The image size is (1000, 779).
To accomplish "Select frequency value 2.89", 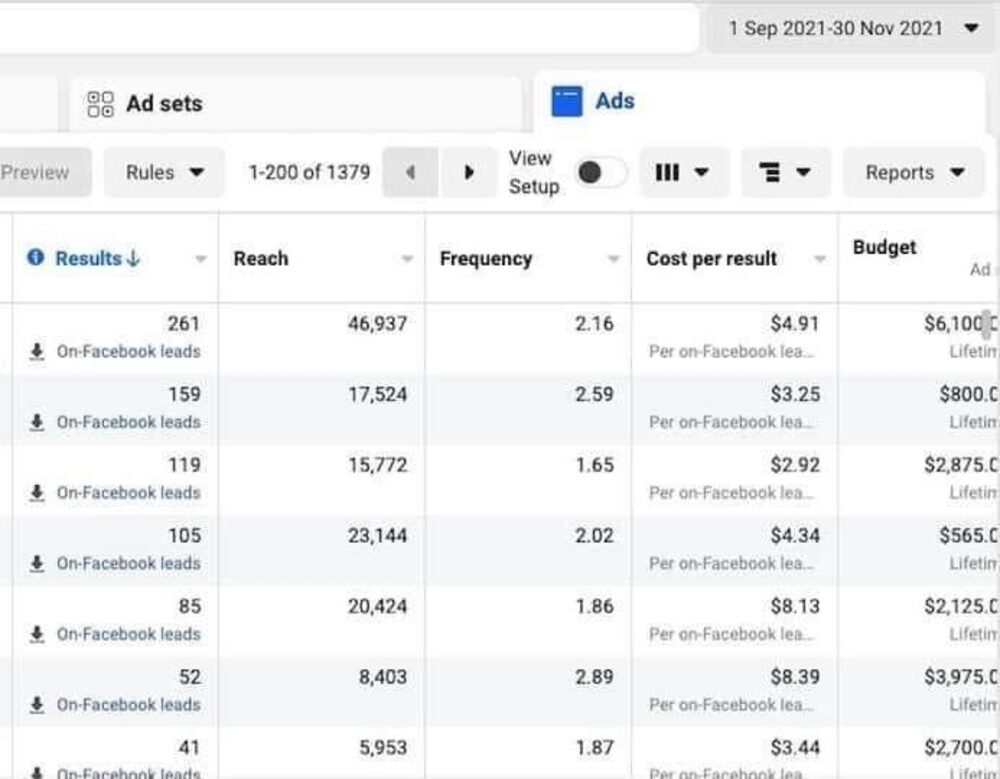I will [x=594, y=677].
